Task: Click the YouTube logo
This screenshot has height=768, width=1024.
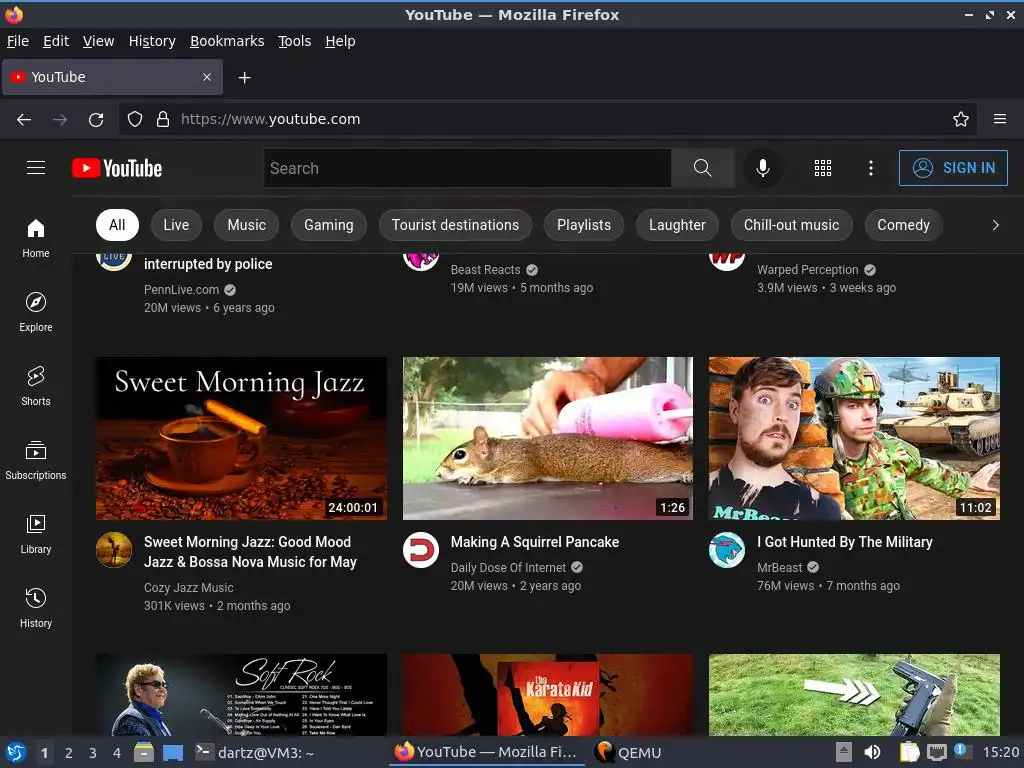Action: [x=117, y=168]
